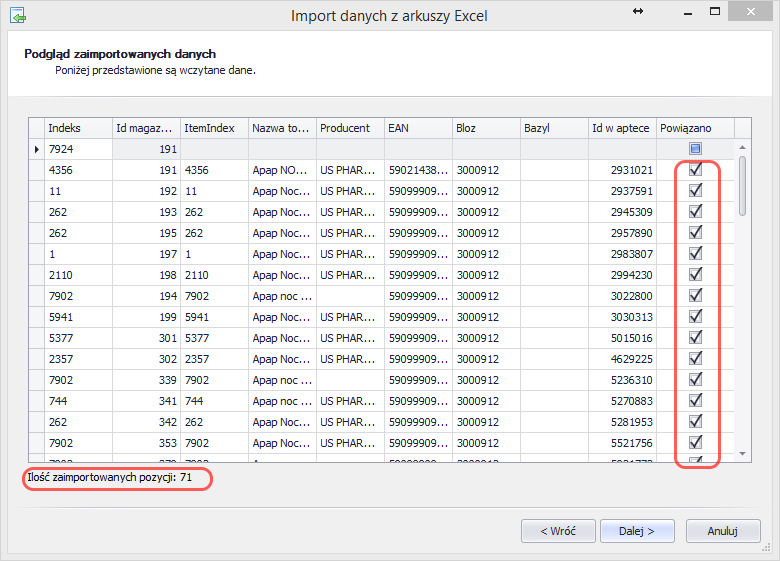Click the horizontal resize arrow icon in title bar
This screenshot has width=780, height=561.
click(x=638, y=11)
